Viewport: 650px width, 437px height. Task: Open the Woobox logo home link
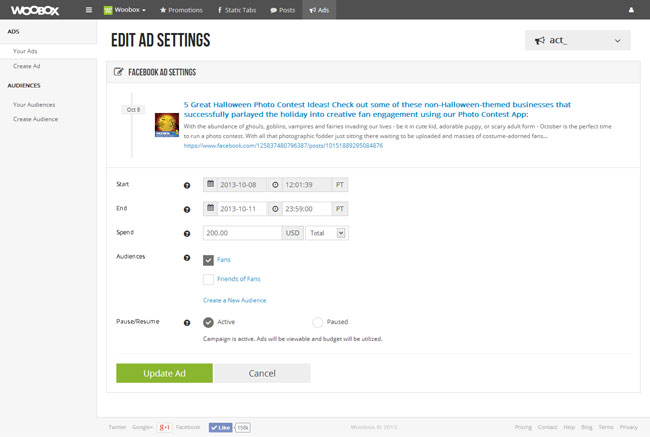coord(35,10)
